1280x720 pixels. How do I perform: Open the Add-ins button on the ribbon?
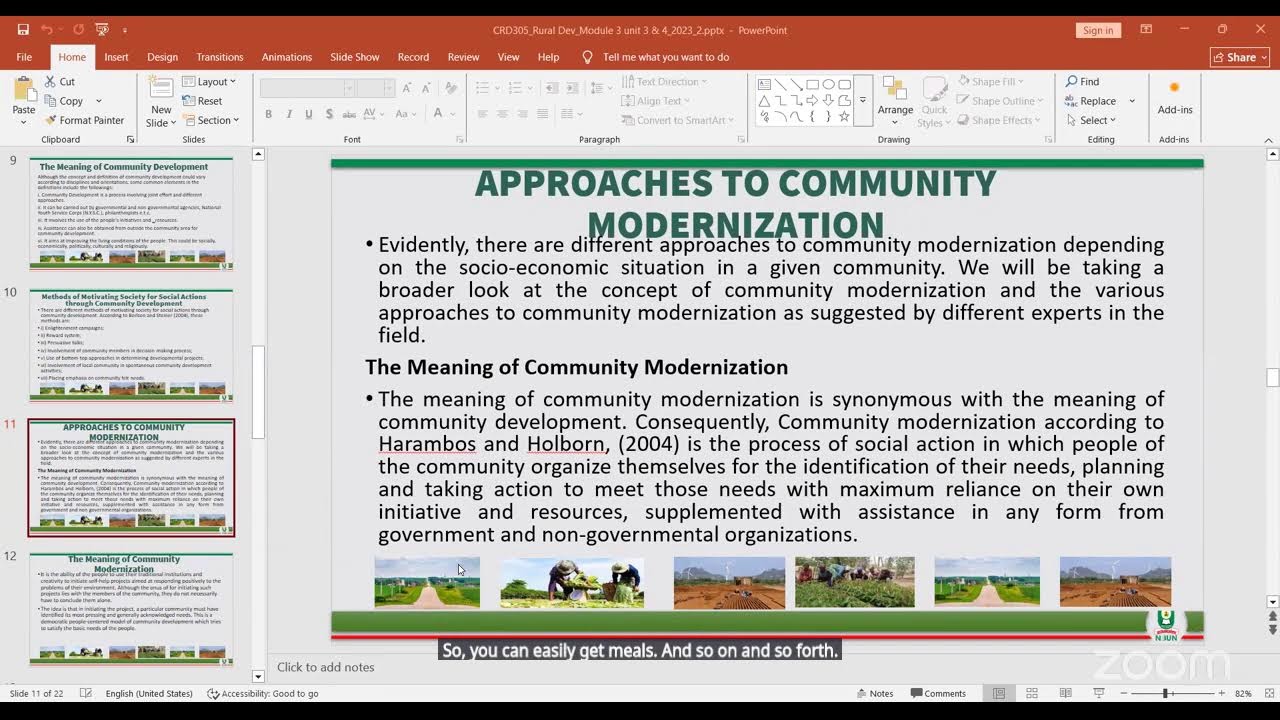1175,99
